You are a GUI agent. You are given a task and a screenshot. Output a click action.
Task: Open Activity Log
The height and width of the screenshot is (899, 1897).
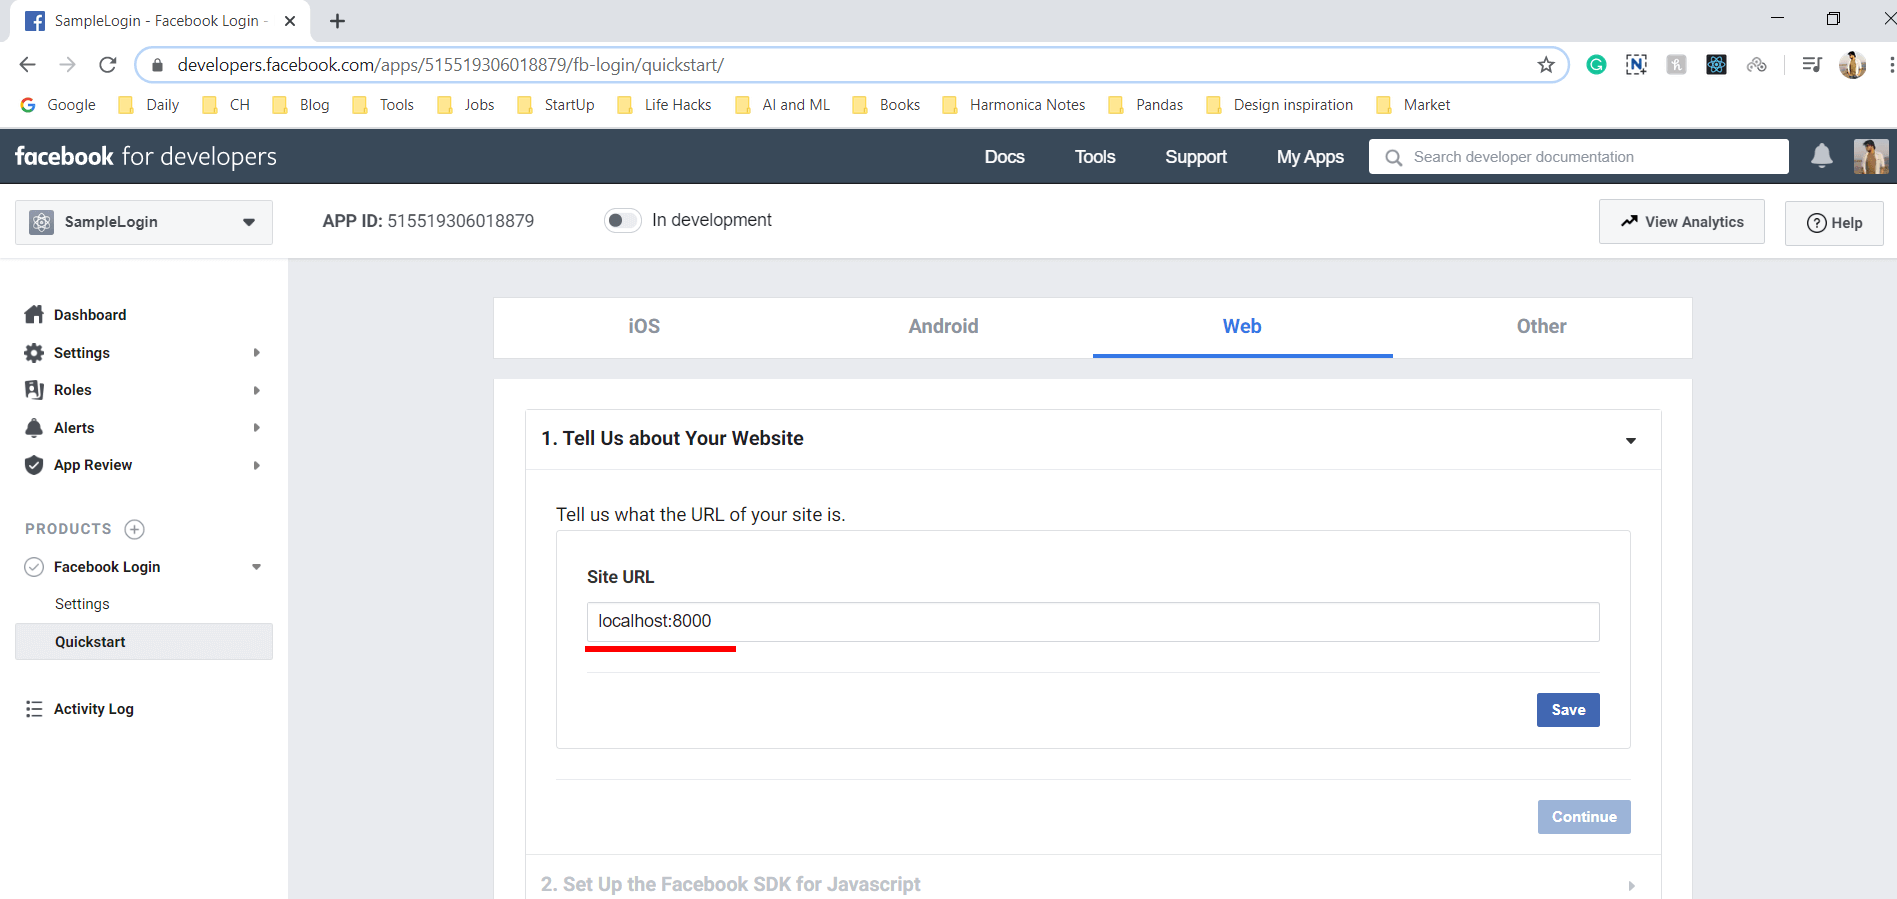point(93,709)
